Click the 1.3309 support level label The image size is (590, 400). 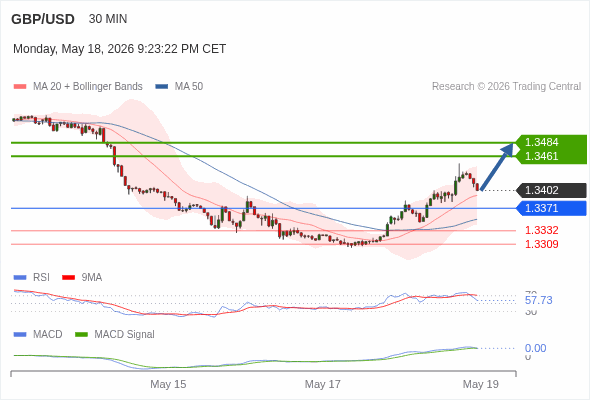(541, 244)
